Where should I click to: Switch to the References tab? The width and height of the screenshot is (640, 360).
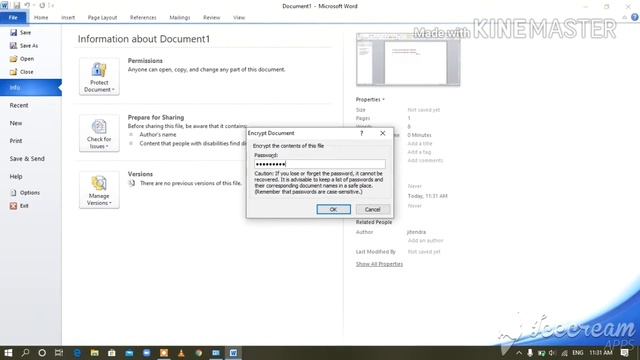(143, 18)
